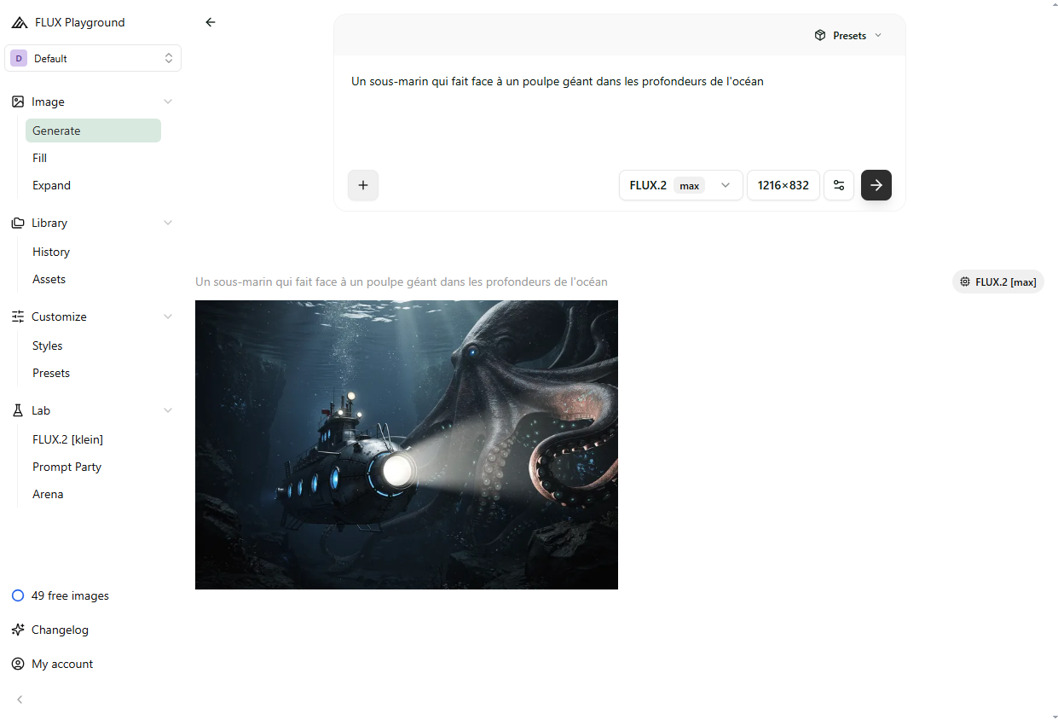
Task: Open Presets in the sidebar
Action: click(51, 372)
